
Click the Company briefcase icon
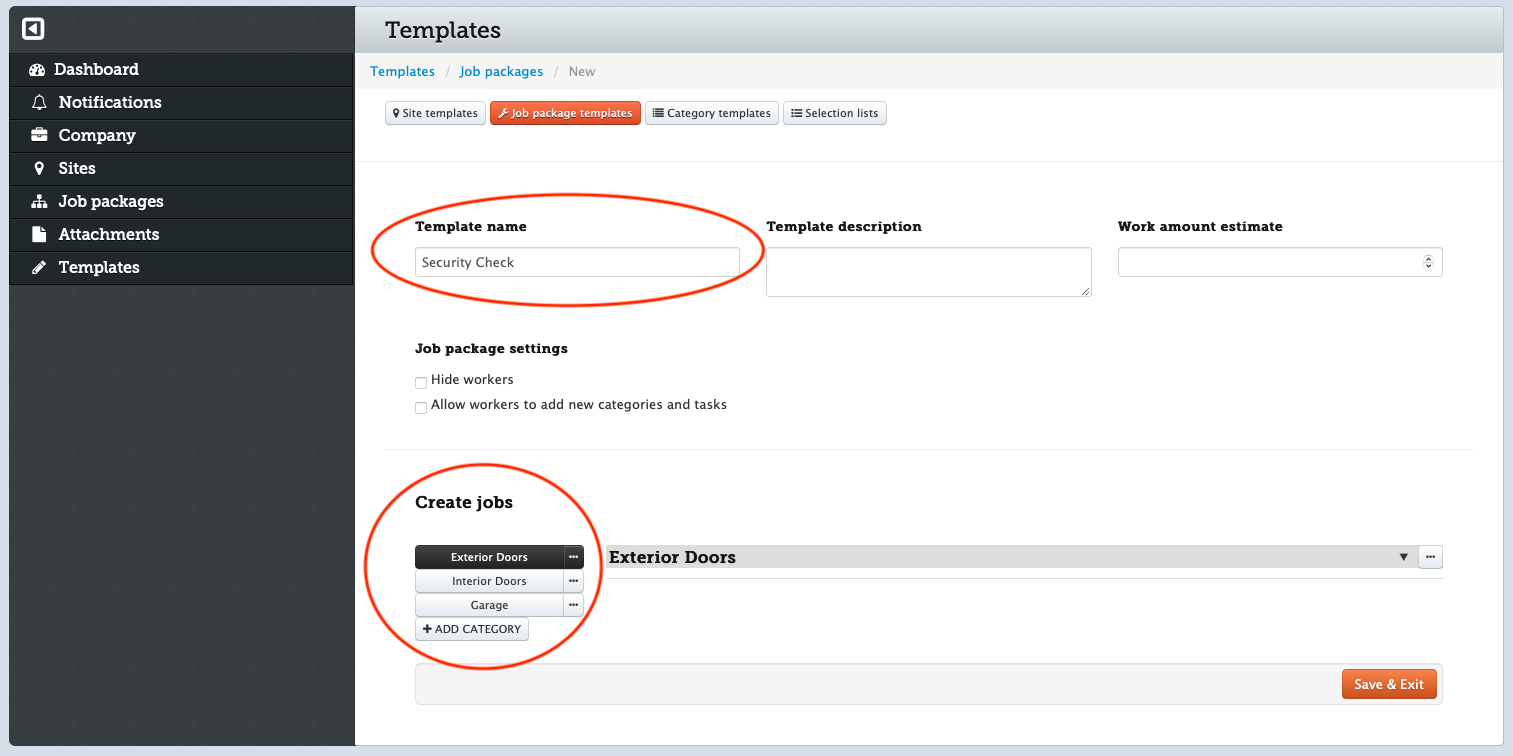(39, 135)
